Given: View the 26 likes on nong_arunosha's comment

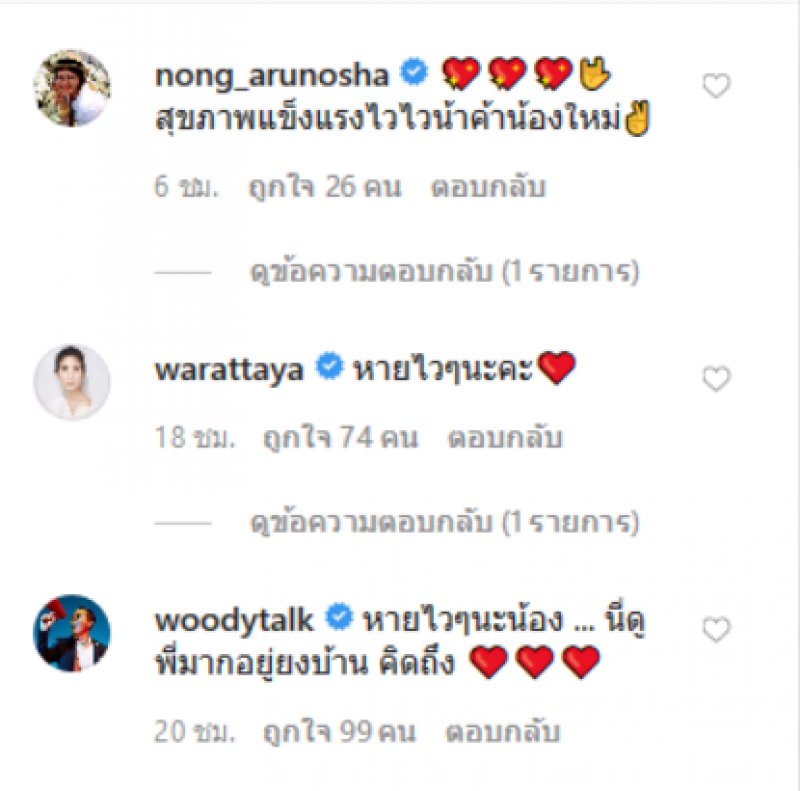Looking at the screenshot, I should [325, 187].
